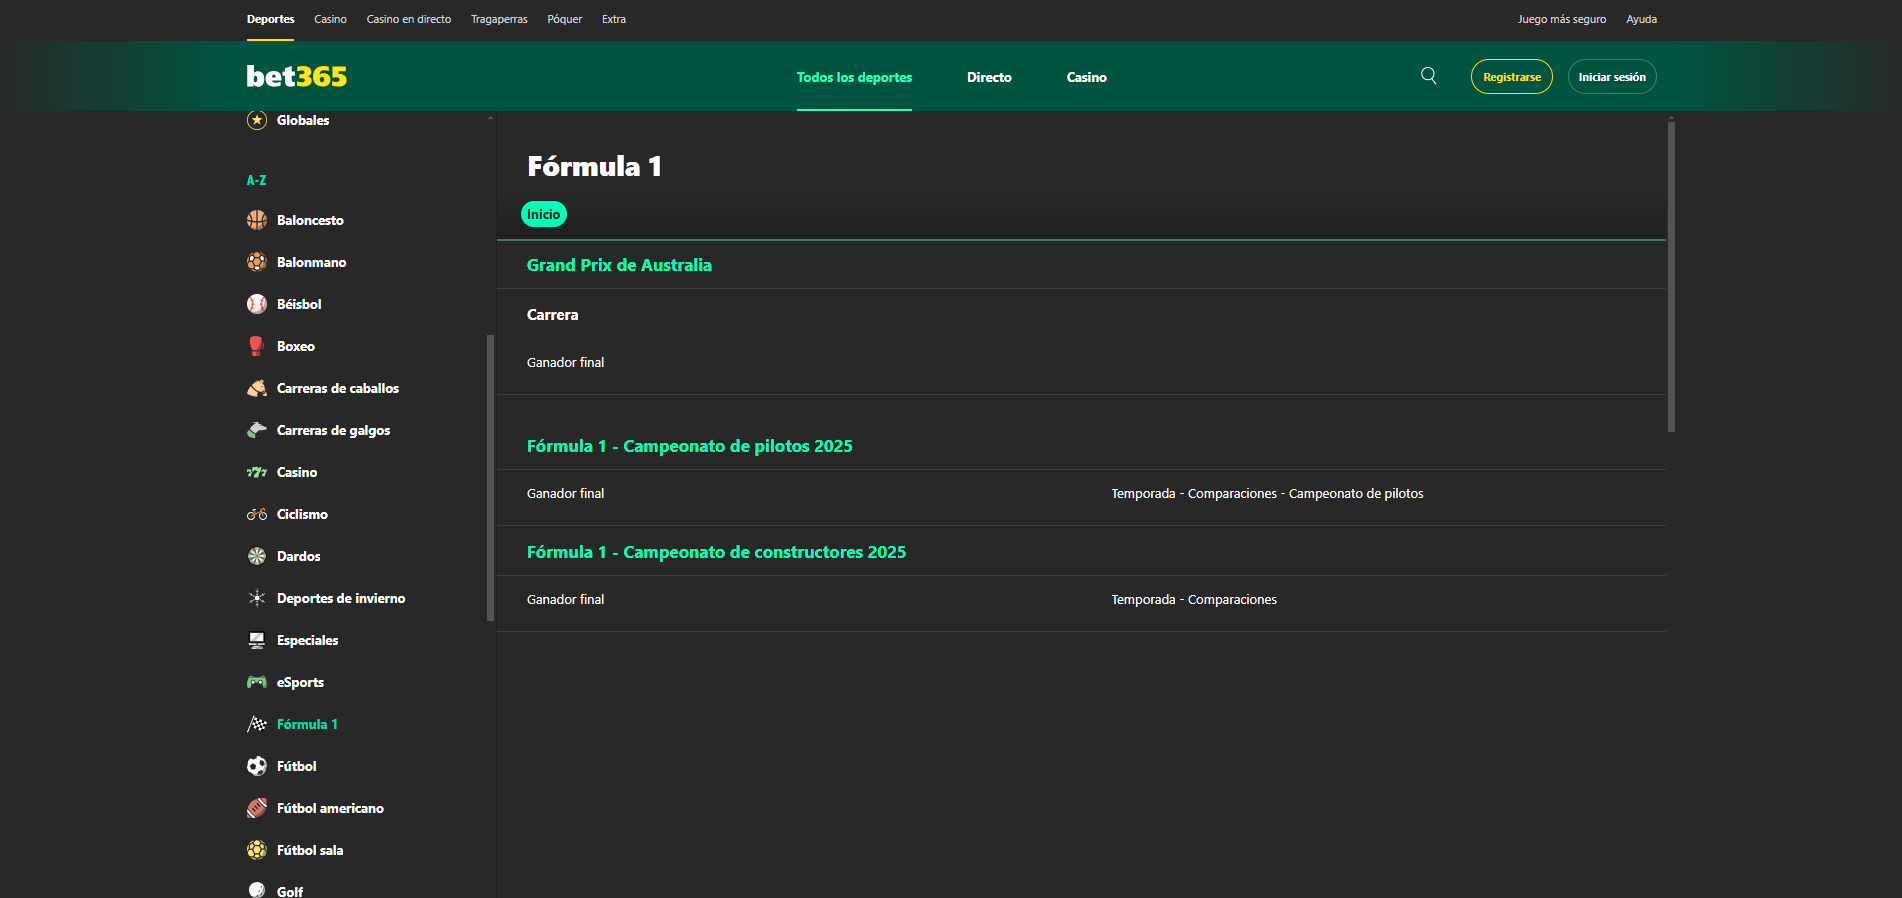Viewport: 1902px width, 898px height.
Task: Click the Fútbol sala ball icon
Action: [x=257, y=850]
